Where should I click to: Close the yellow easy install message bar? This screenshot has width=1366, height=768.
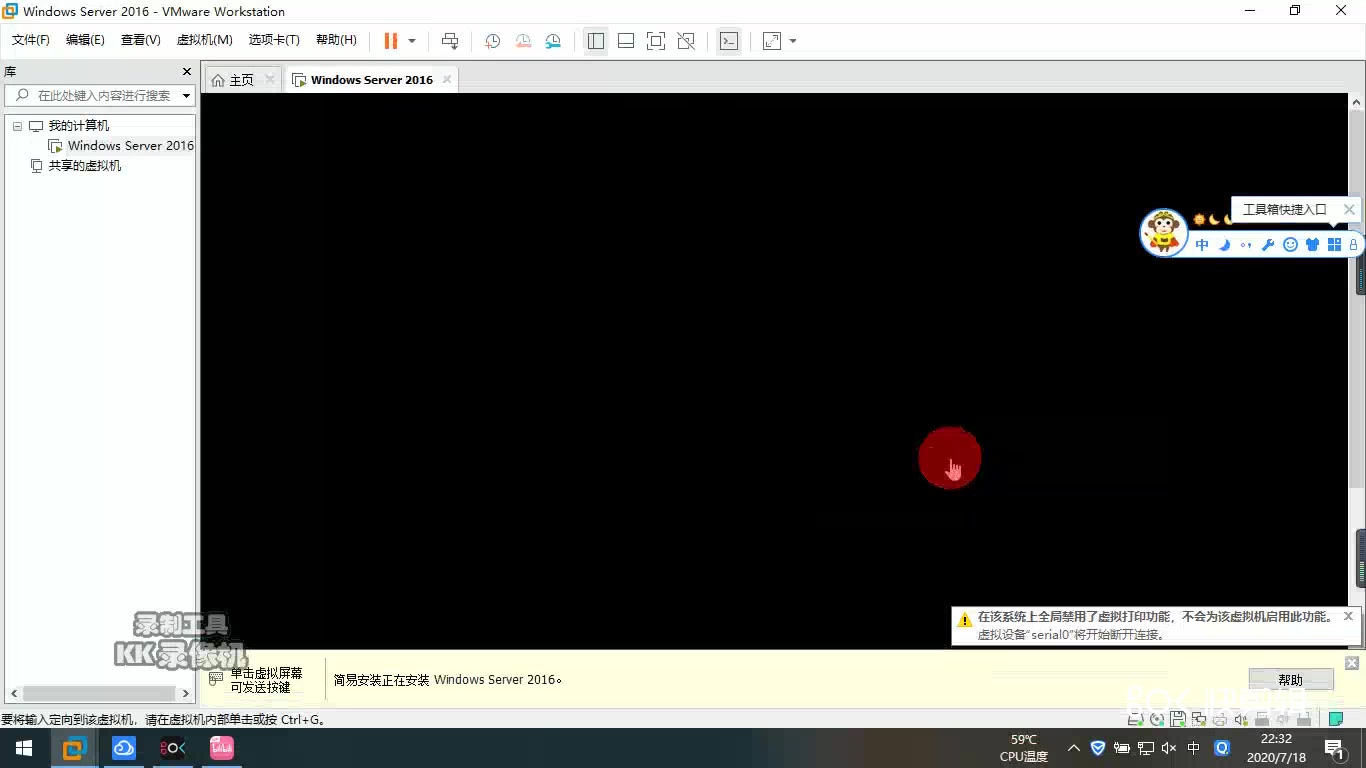pyautogui.click(x=1352, y=663)
